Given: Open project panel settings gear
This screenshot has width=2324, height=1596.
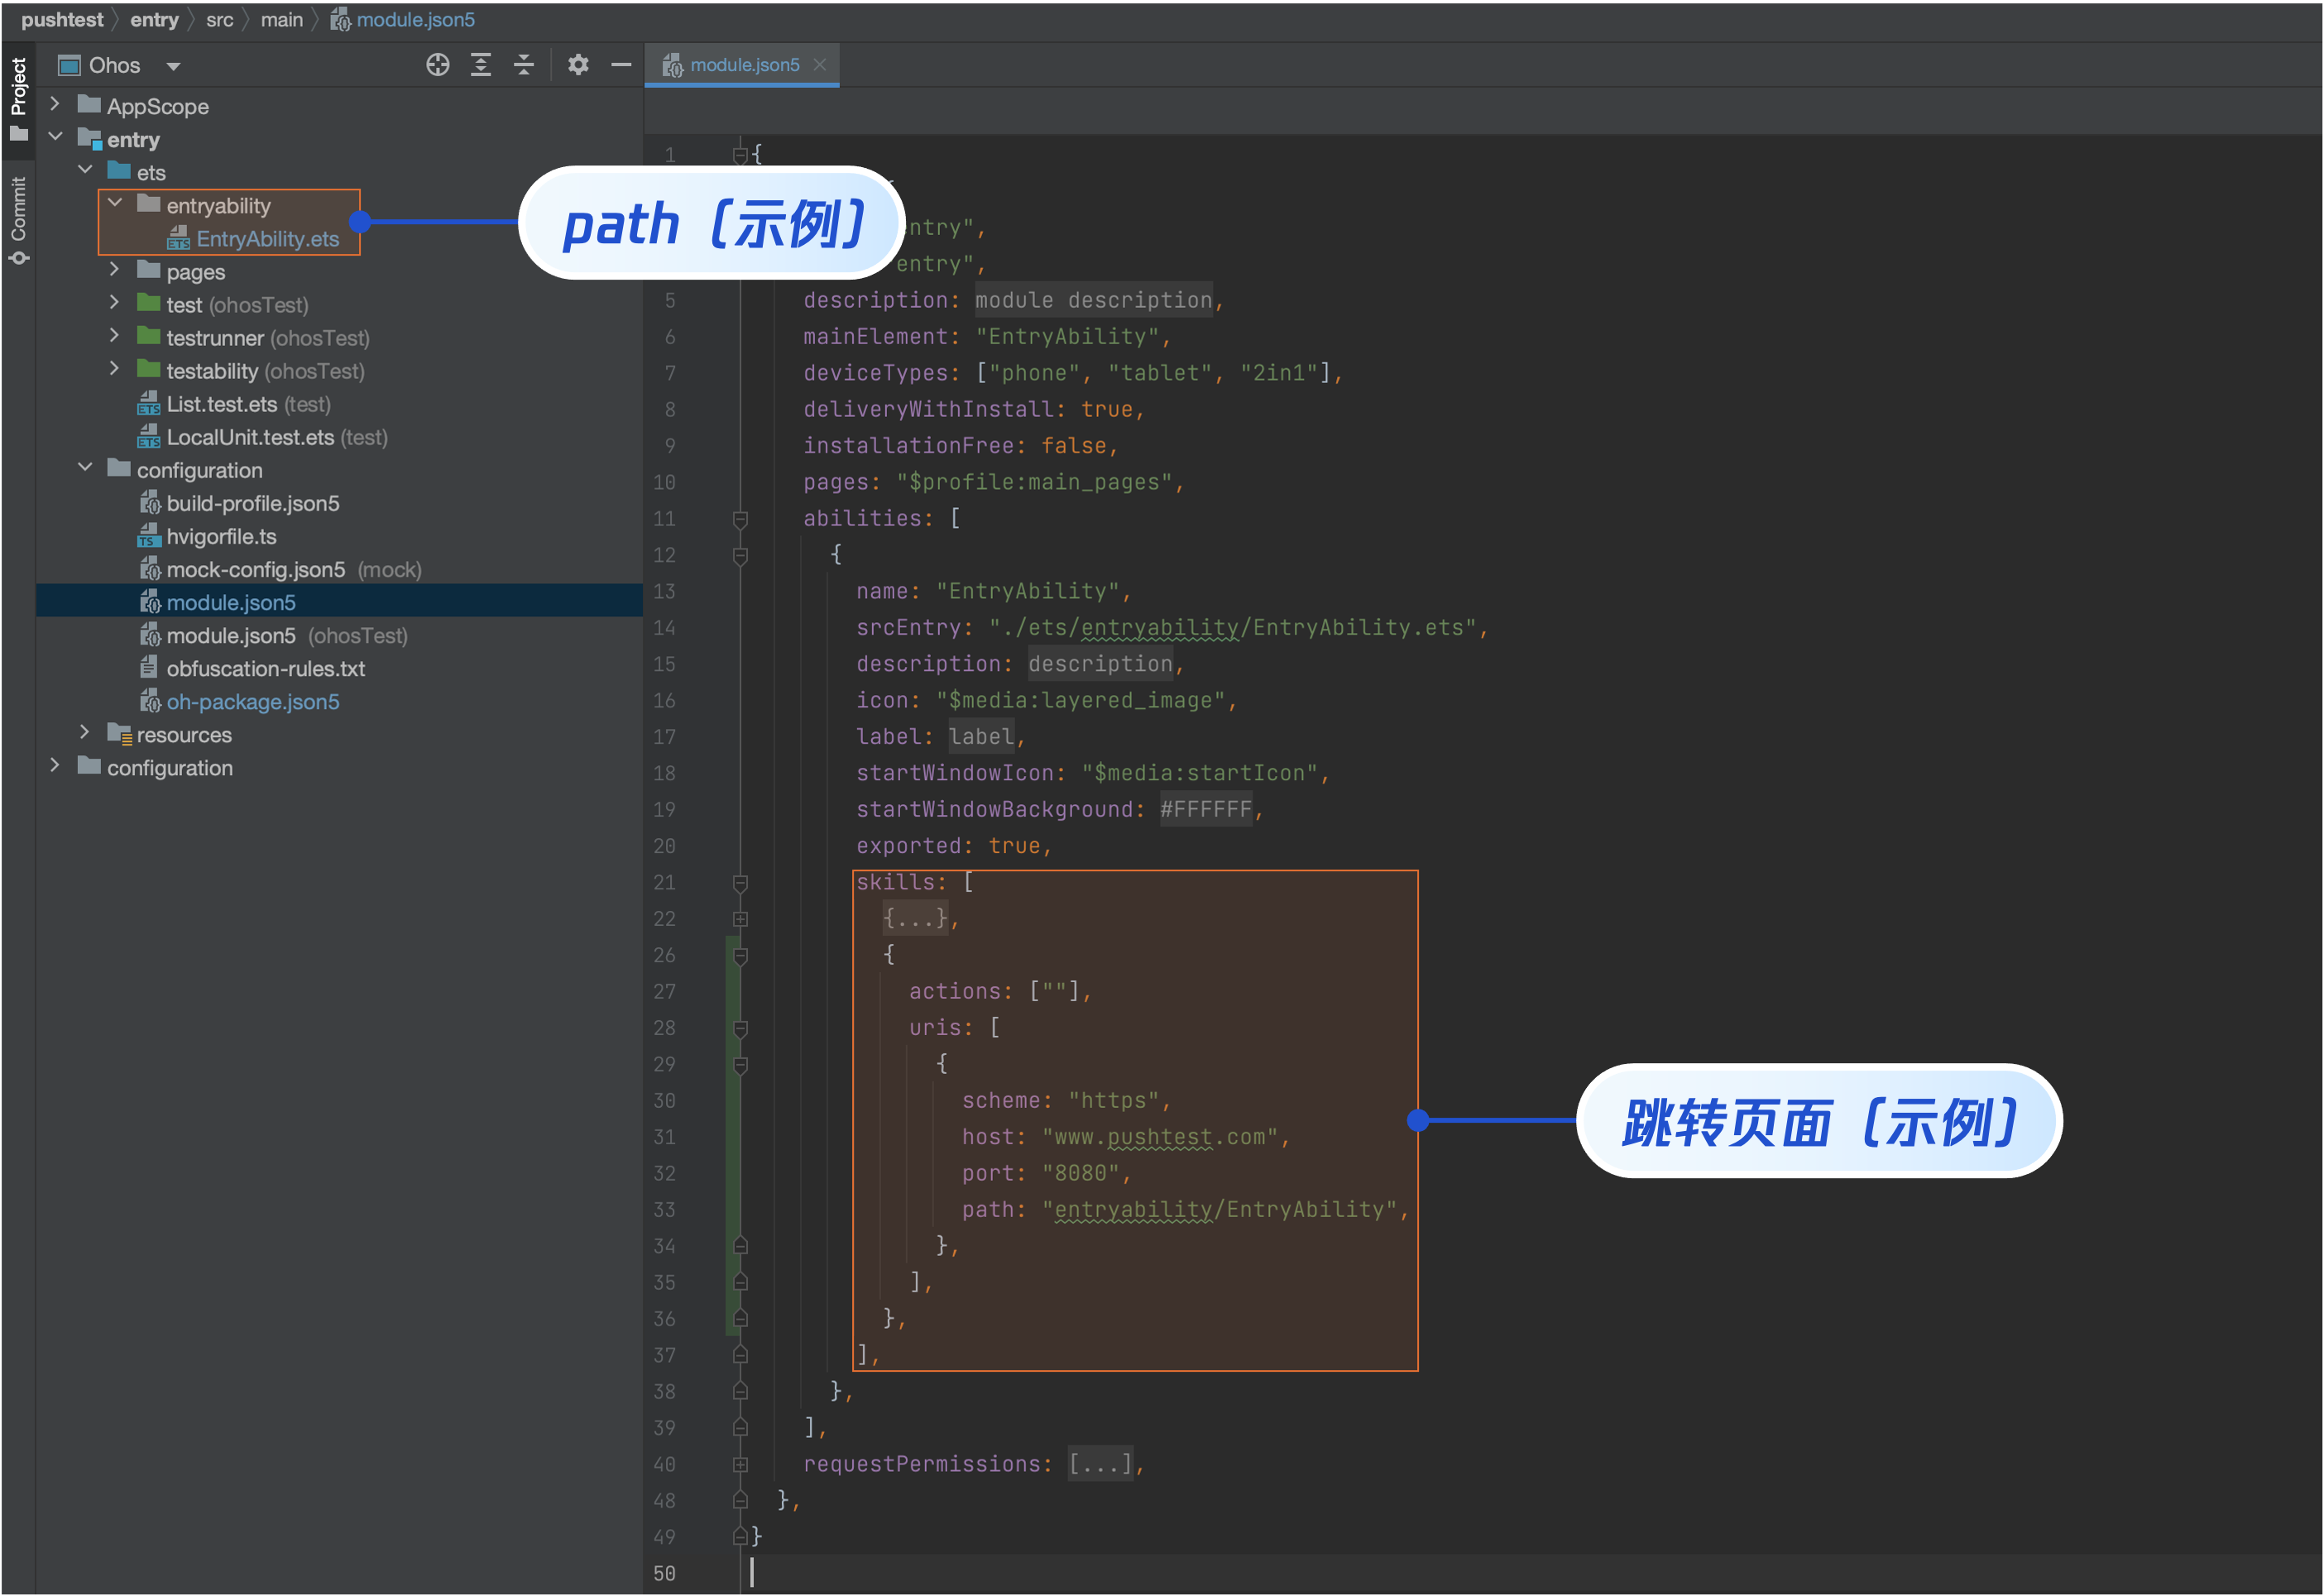Looking at the screenshot, I should (578, 65).
